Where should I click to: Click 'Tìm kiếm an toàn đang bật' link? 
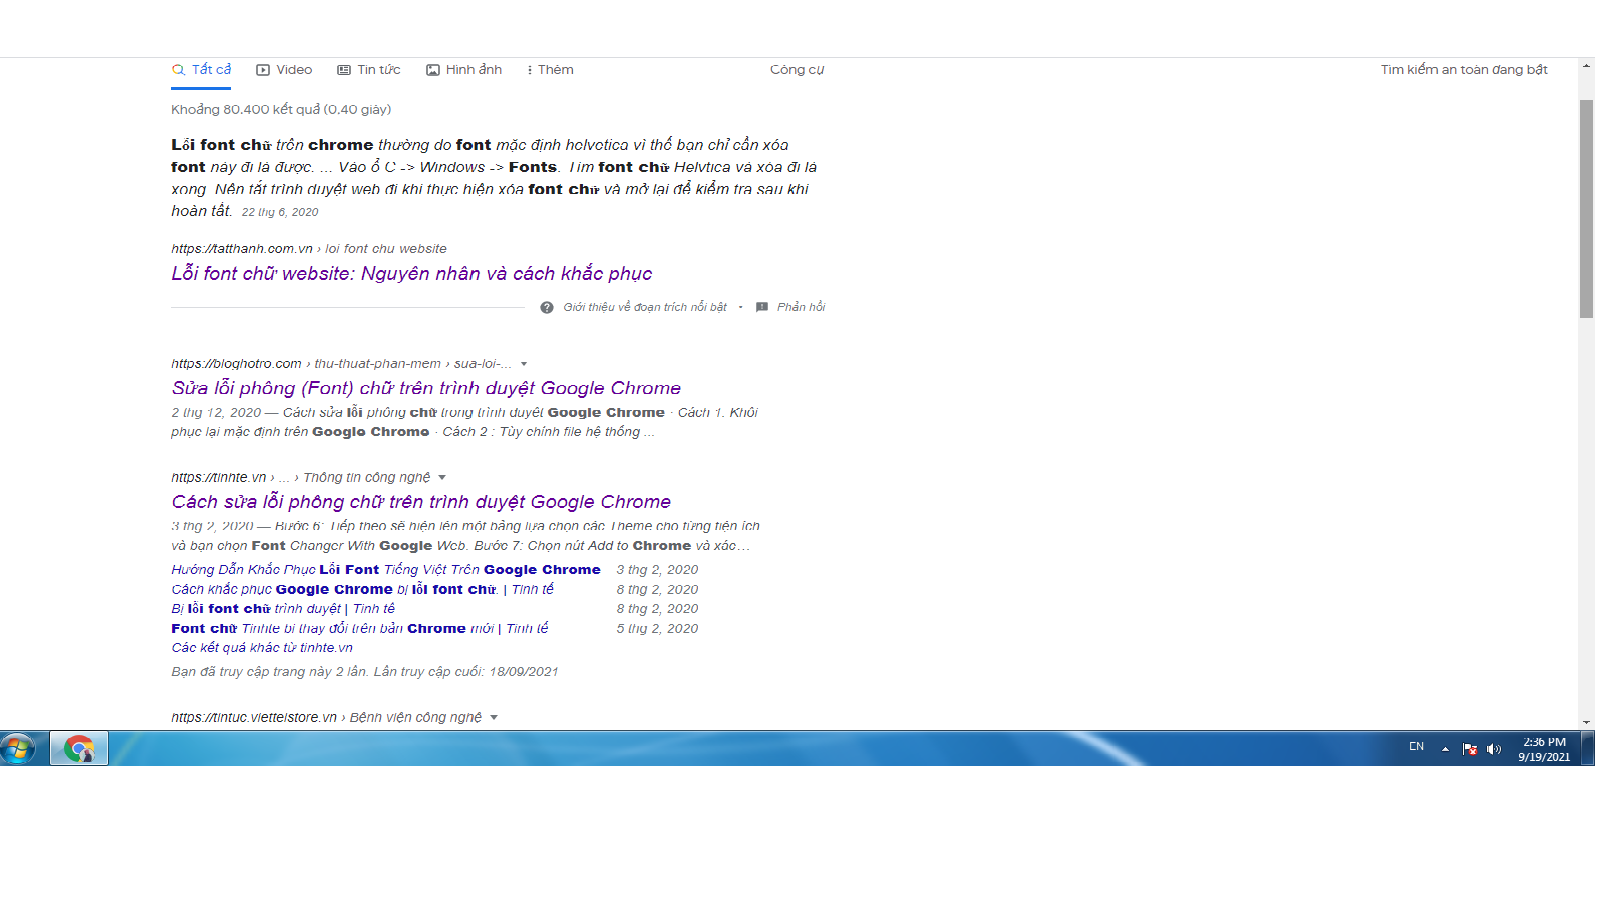coord(1464,70)
